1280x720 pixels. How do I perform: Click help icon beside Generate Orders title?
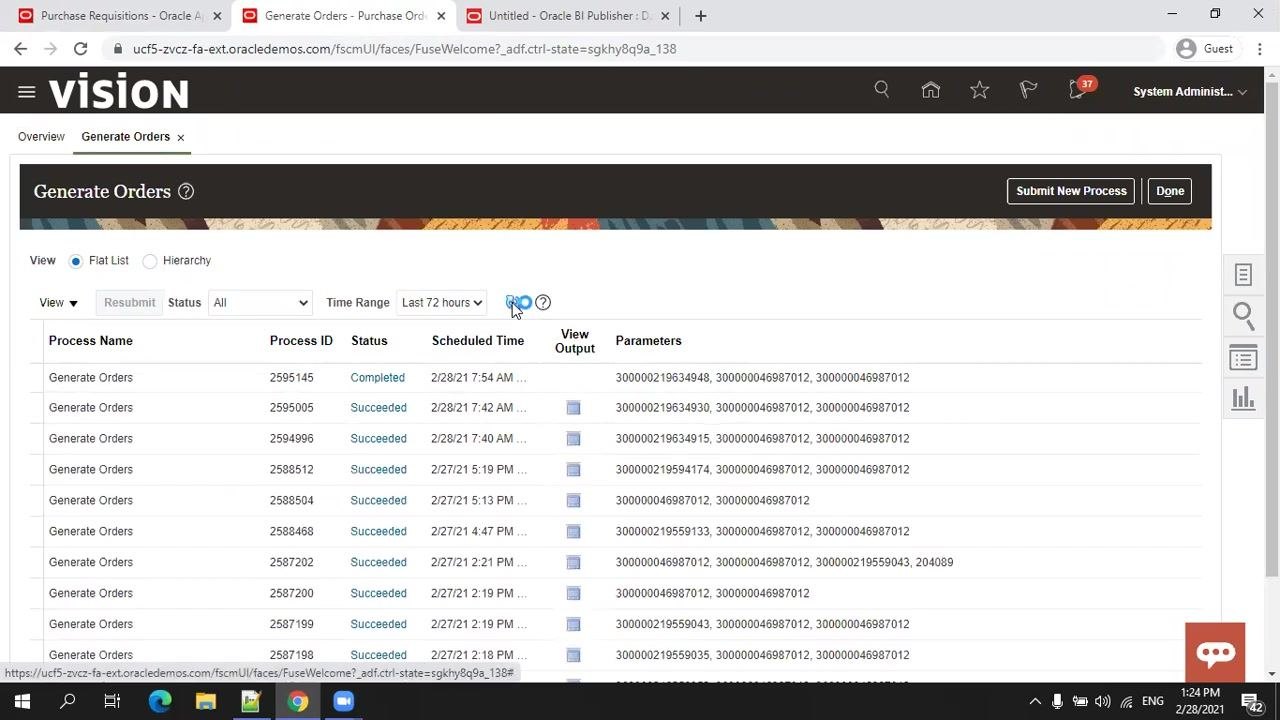click(x=186, y=192)
